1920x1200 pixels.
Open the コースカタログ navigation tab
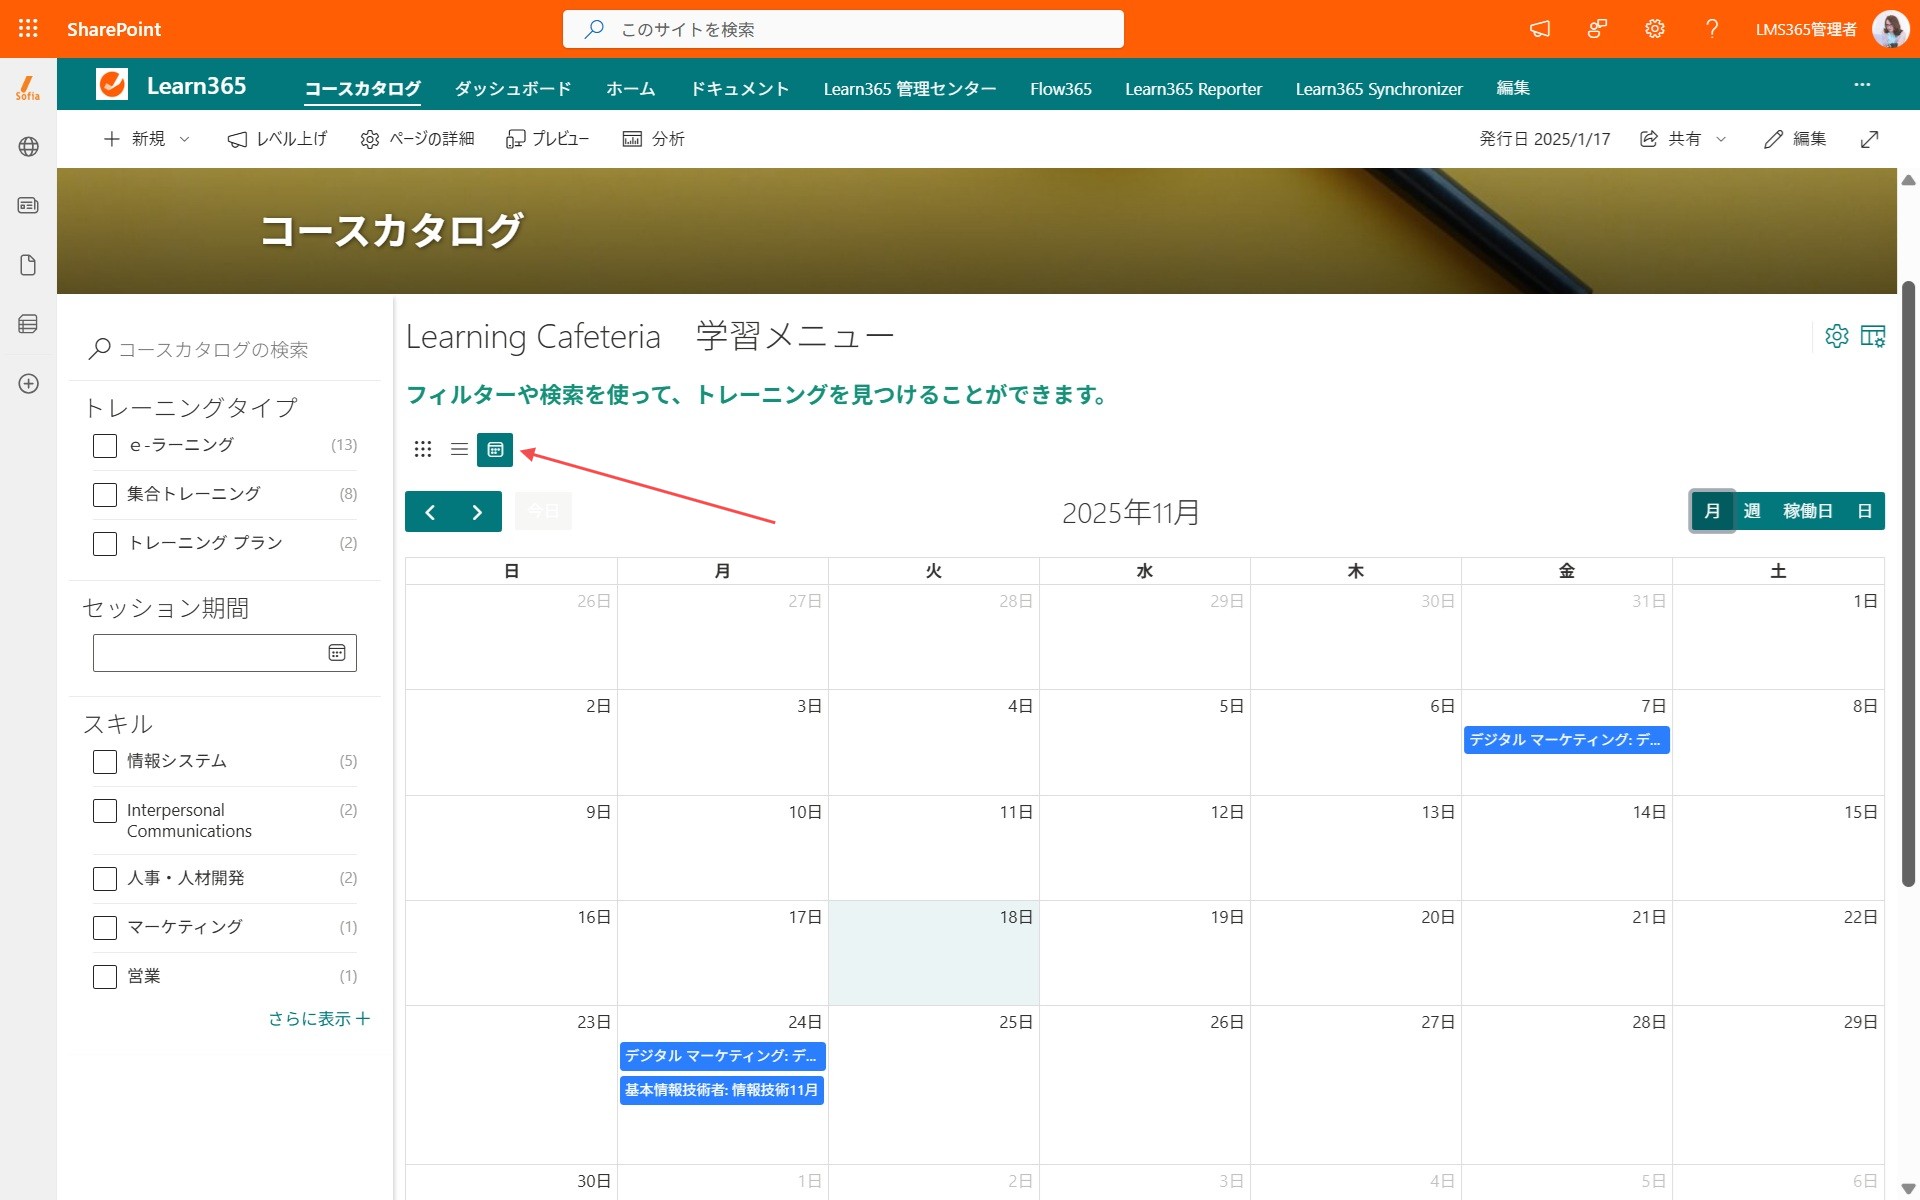(x=362, y=88)
